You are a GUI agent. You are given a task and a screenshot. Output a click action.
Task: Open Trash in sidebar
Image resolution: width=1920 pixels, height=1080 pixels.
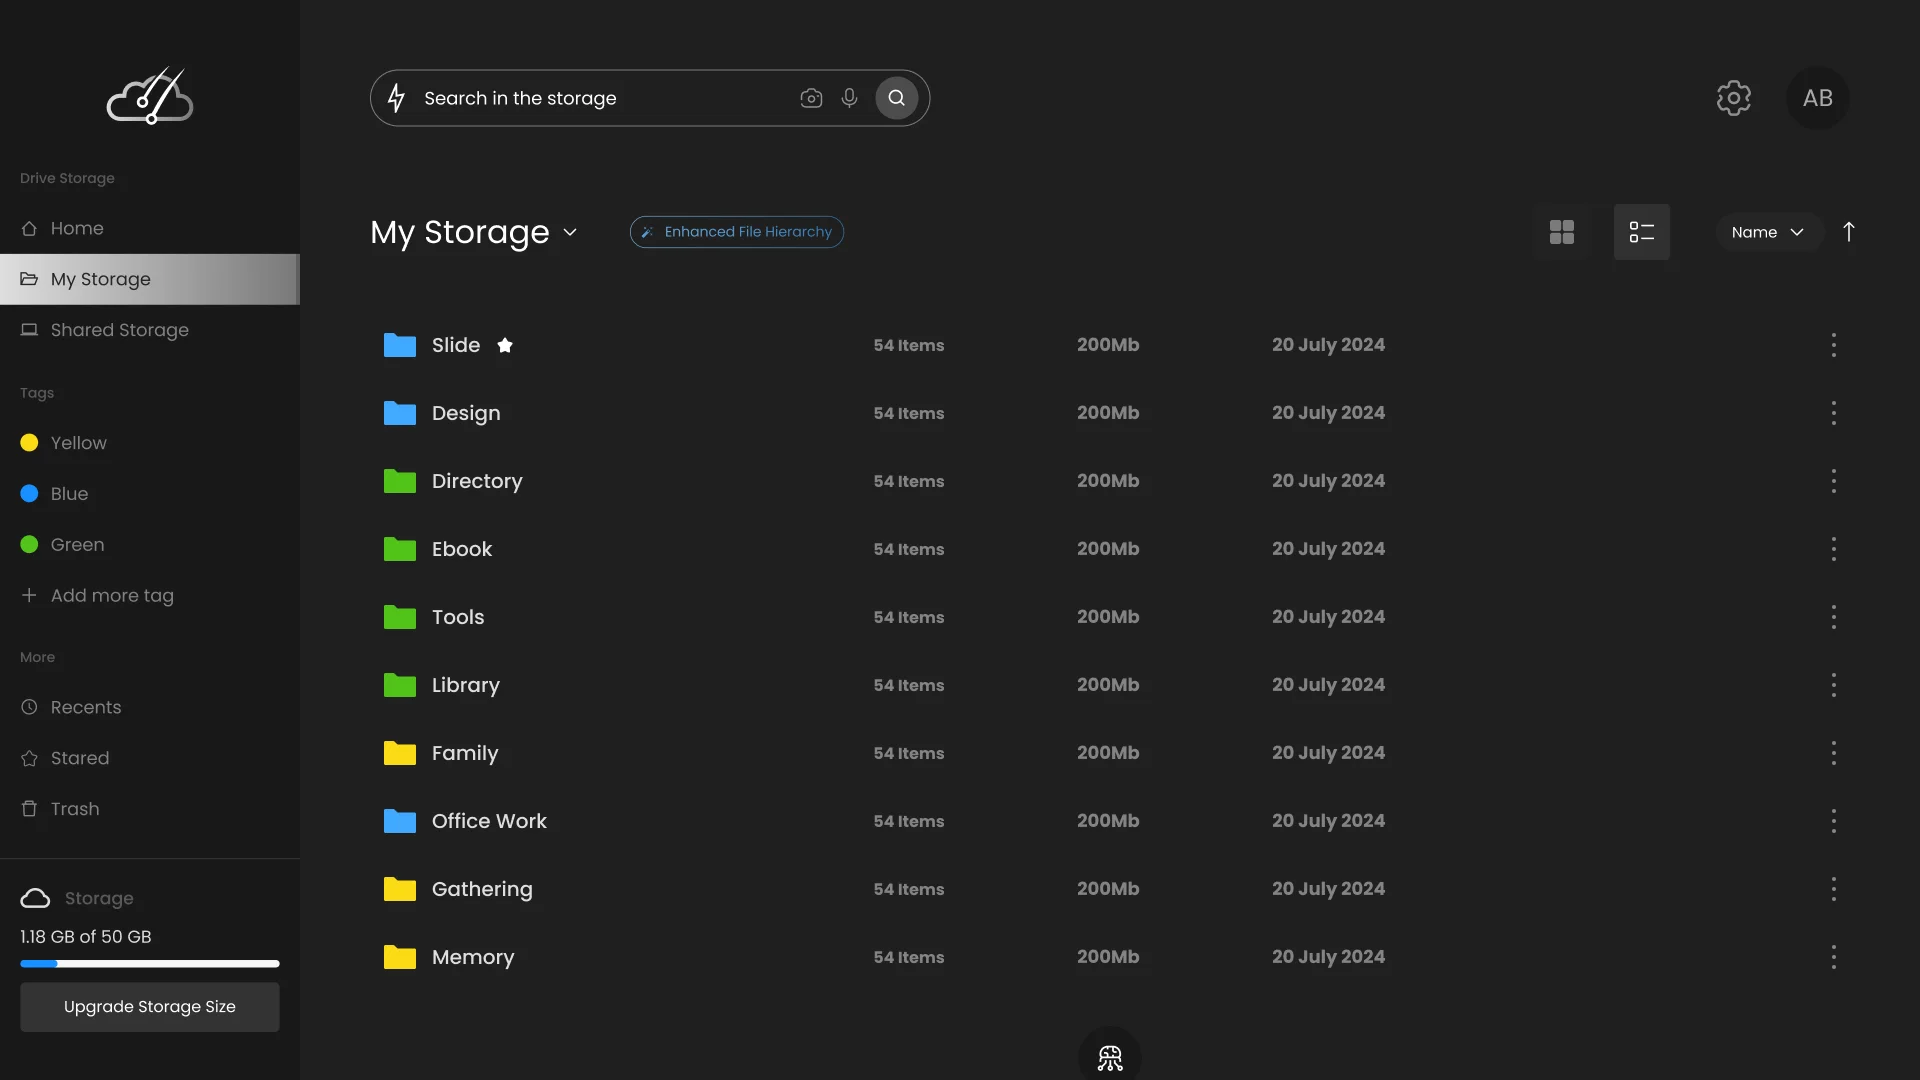[150, 809]
